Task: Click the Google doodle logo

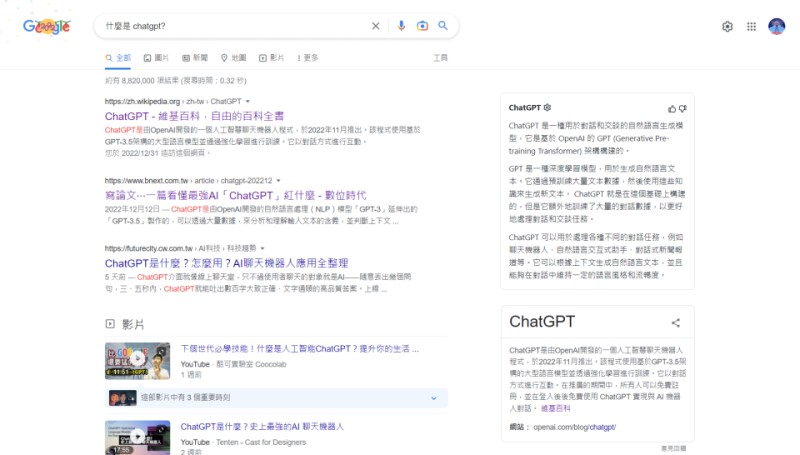Action: [46, 26]
